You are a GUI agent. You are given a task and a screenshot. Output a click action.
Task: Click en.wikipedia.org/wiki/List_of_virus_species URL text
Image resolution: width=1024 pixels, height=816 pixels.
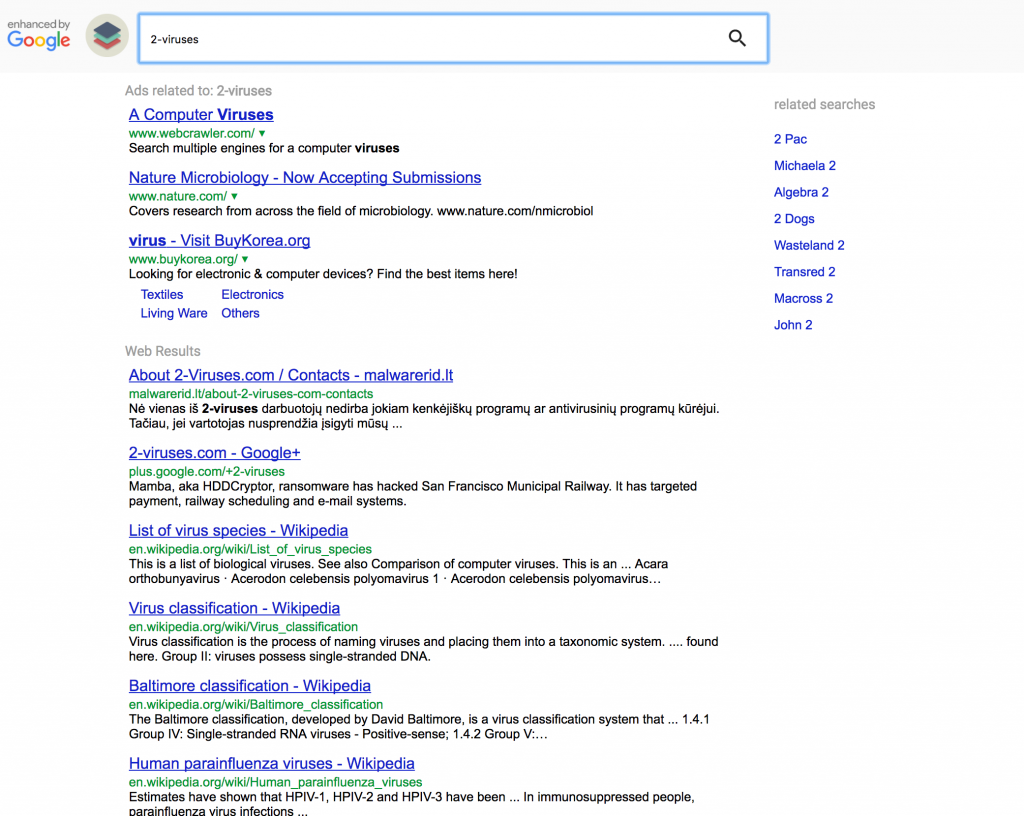click(250, 549)
